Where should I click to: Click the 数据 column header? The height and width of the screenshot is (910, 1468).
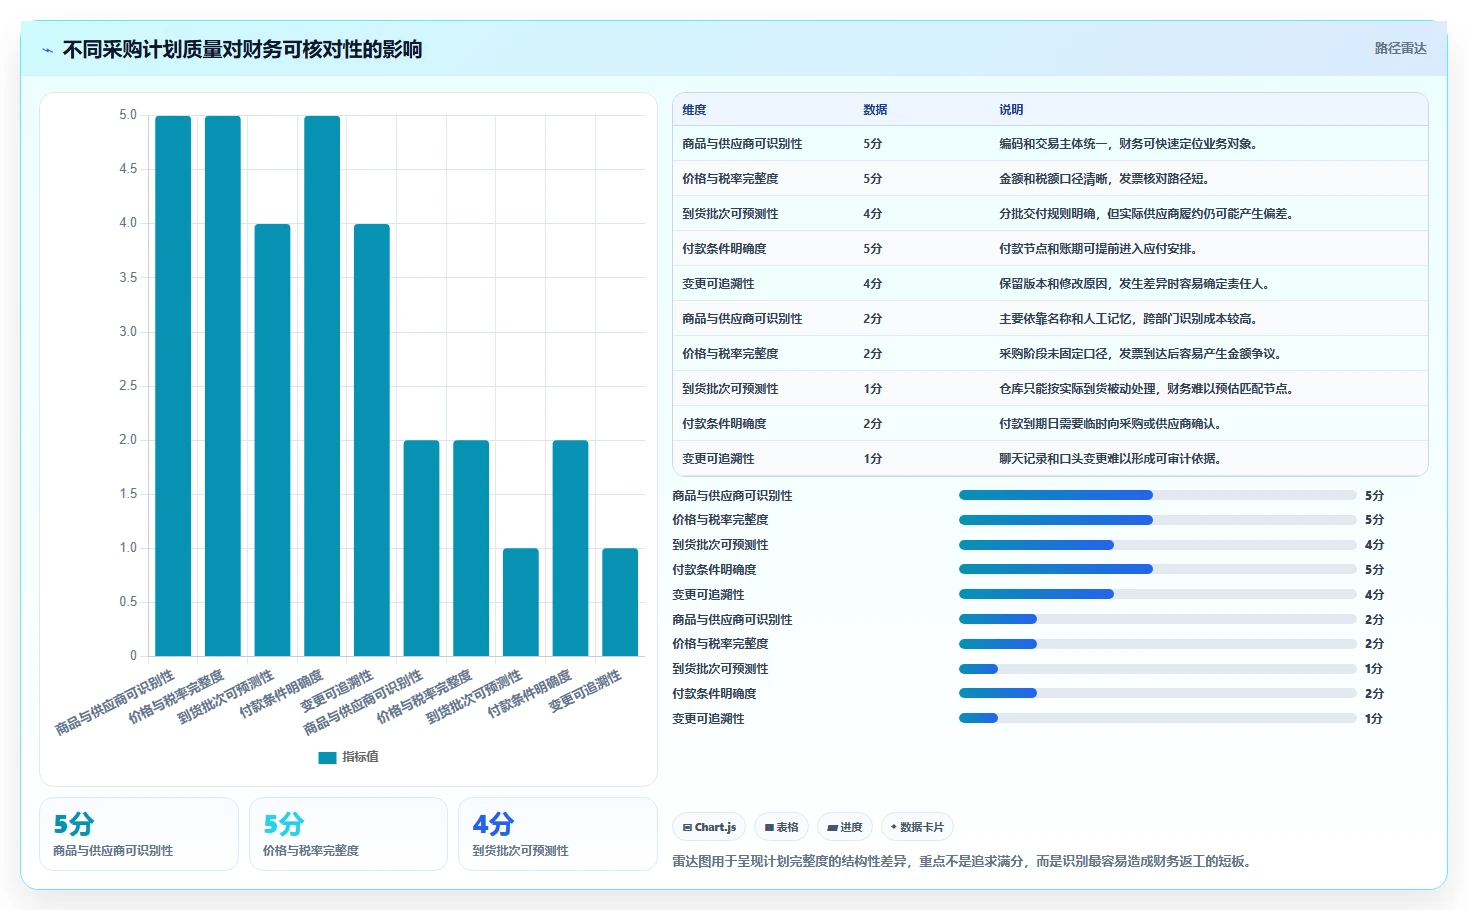pos(875,110)
